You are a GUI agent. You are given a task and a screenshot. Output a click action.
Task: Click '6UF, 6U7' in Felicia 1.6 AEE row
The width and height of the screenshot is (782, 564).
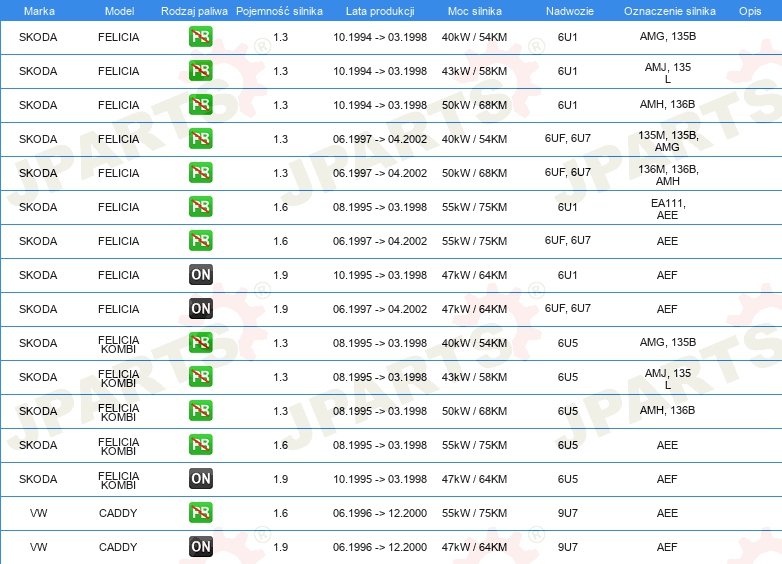[568, 240]
